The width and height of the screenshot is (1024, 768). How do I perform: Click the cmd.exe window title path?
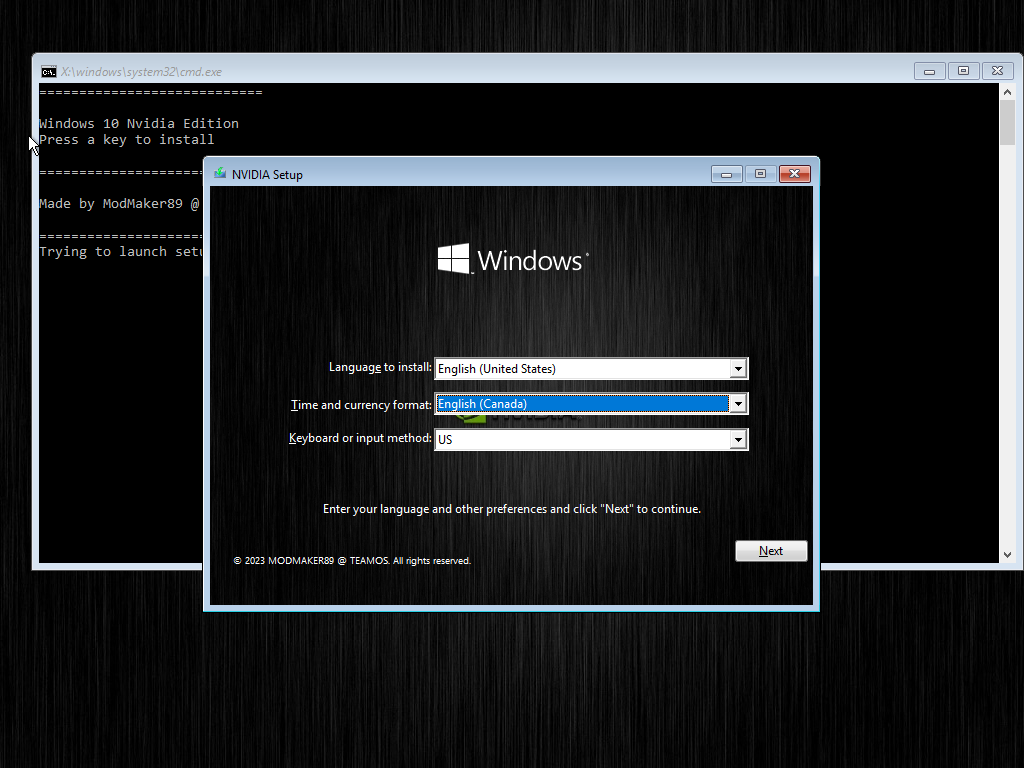(142, 72)
